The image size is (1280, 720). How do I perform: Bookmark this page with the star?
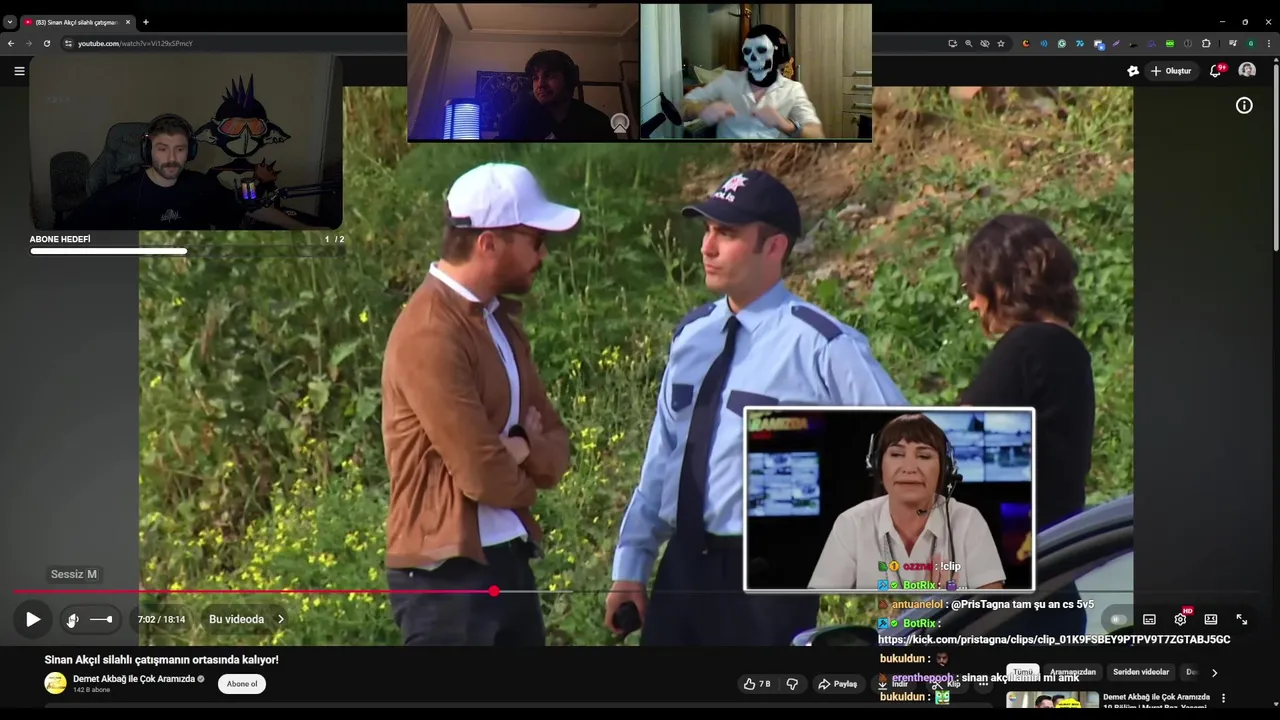click(x=1001, y=43)
